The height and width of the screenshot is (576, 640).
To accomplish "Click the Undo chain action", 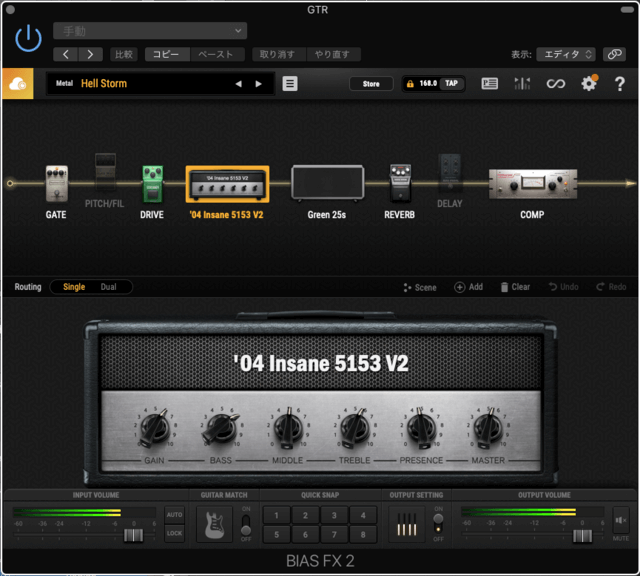I will (564, 287).
